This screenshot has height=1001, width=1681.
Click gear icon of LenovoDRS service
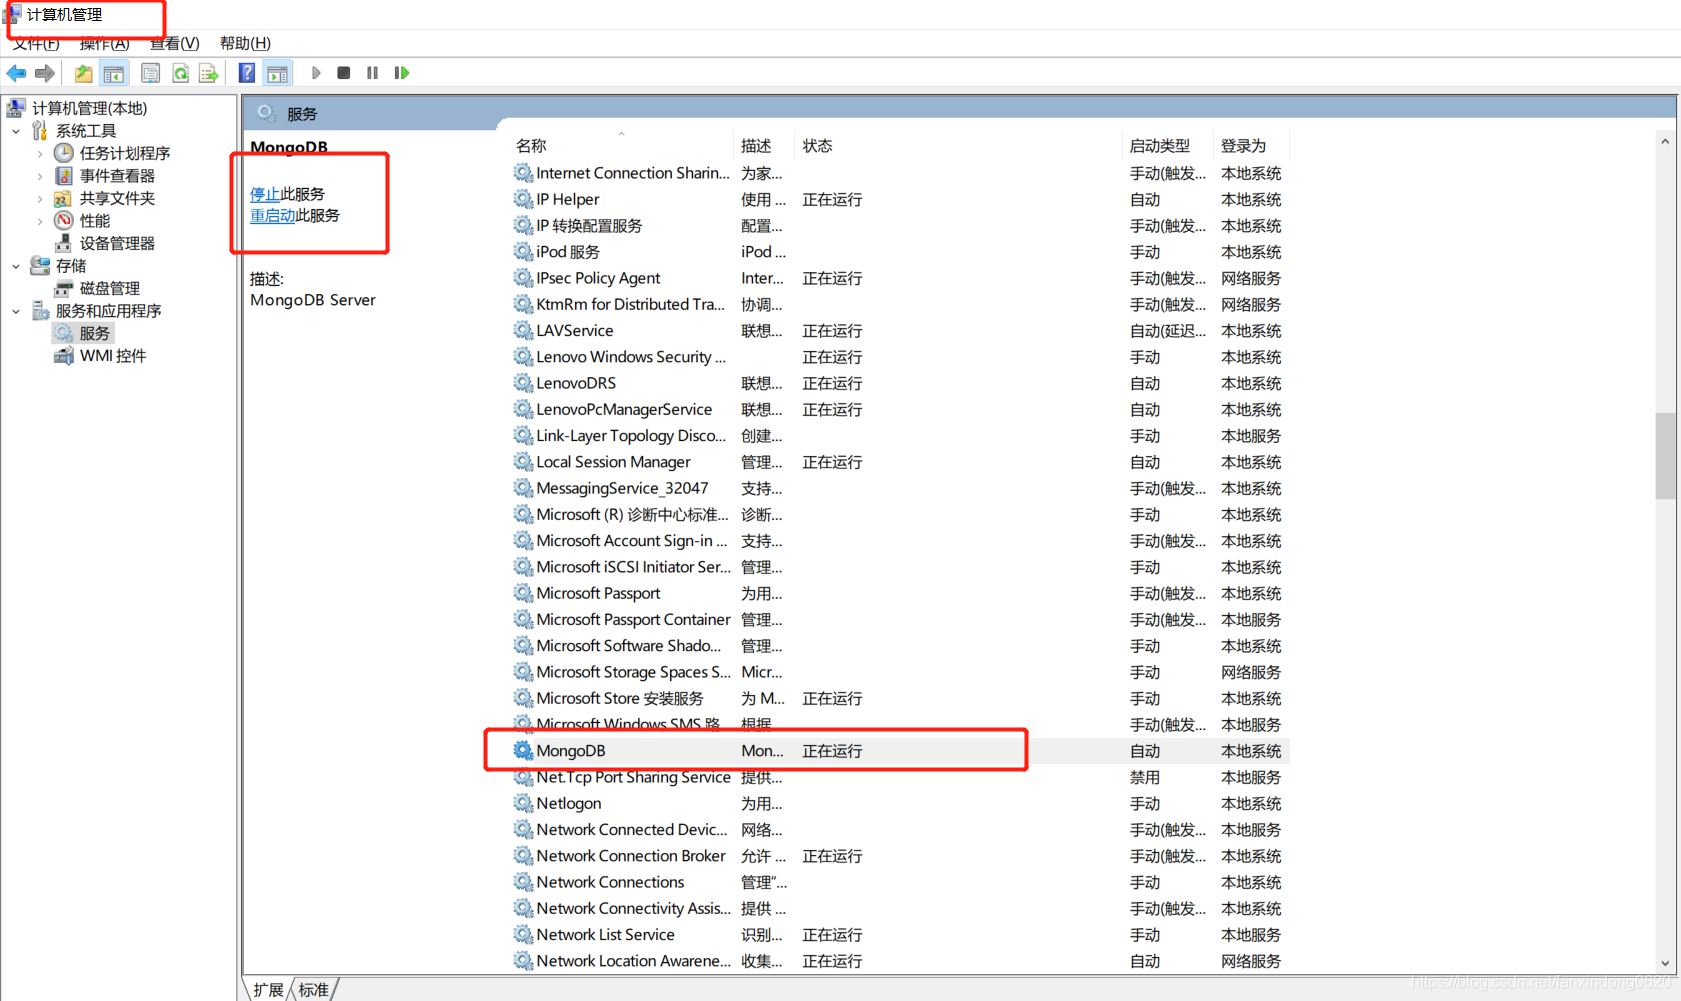point(523,383)
